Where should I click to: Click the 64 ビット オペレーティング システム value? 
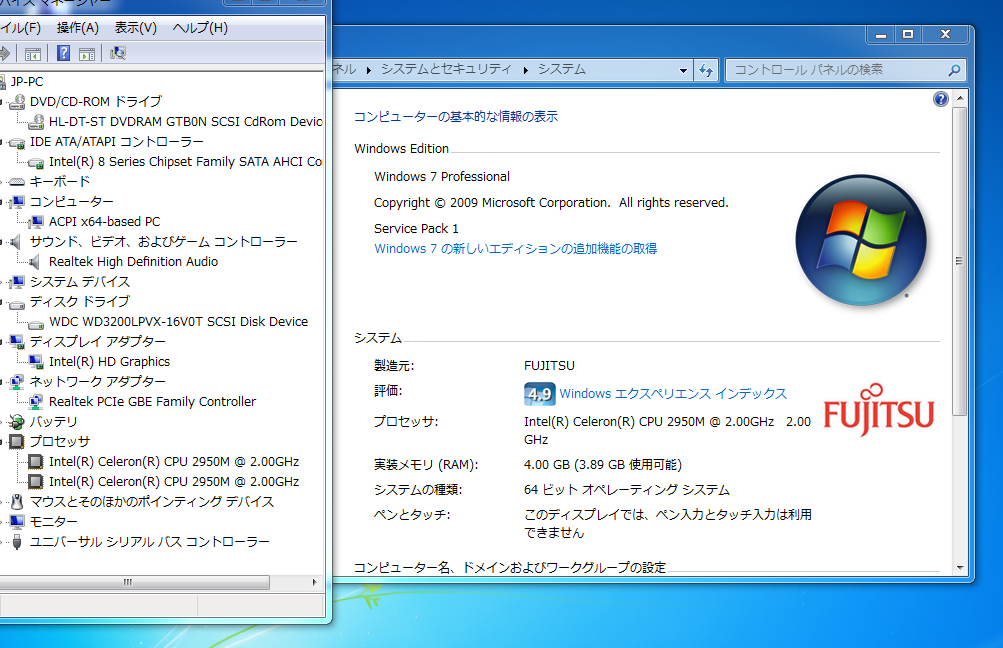point(627,489)
